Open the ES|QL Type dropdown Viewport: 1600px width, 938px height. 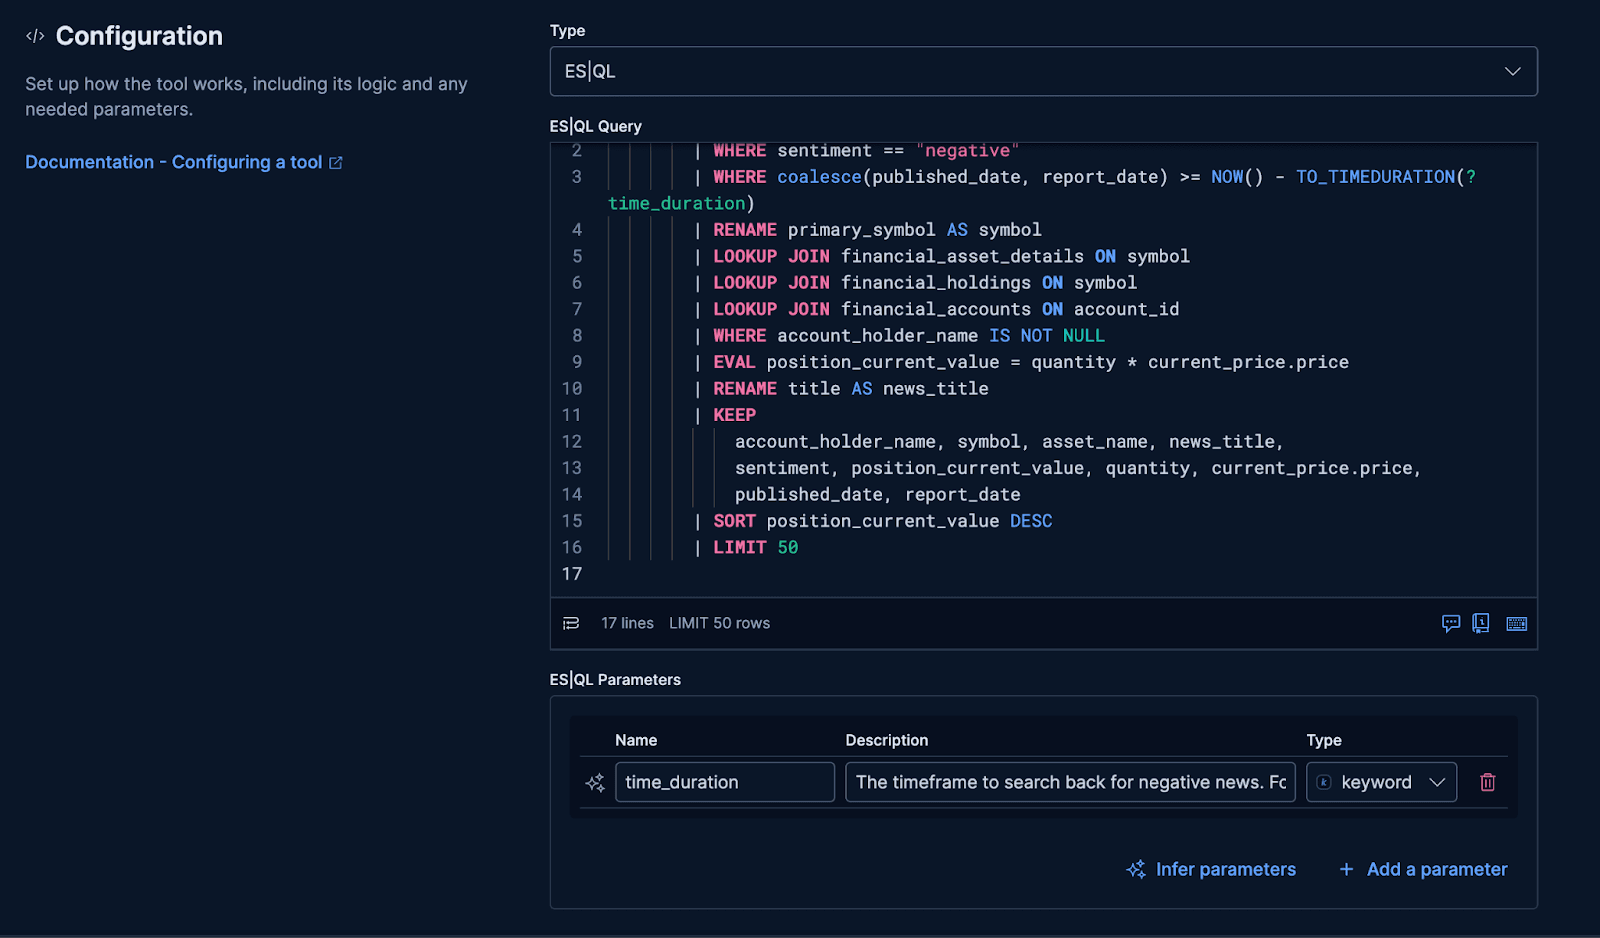coord(1042,71)
